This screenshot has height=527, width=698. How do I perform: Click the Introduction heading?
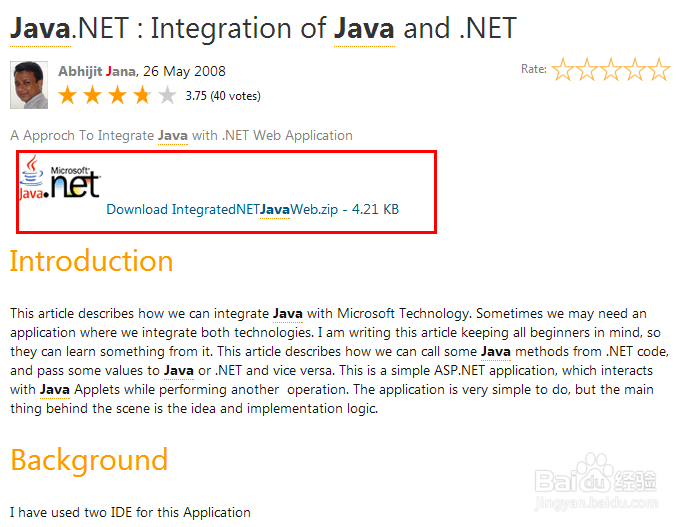(91, 261)
